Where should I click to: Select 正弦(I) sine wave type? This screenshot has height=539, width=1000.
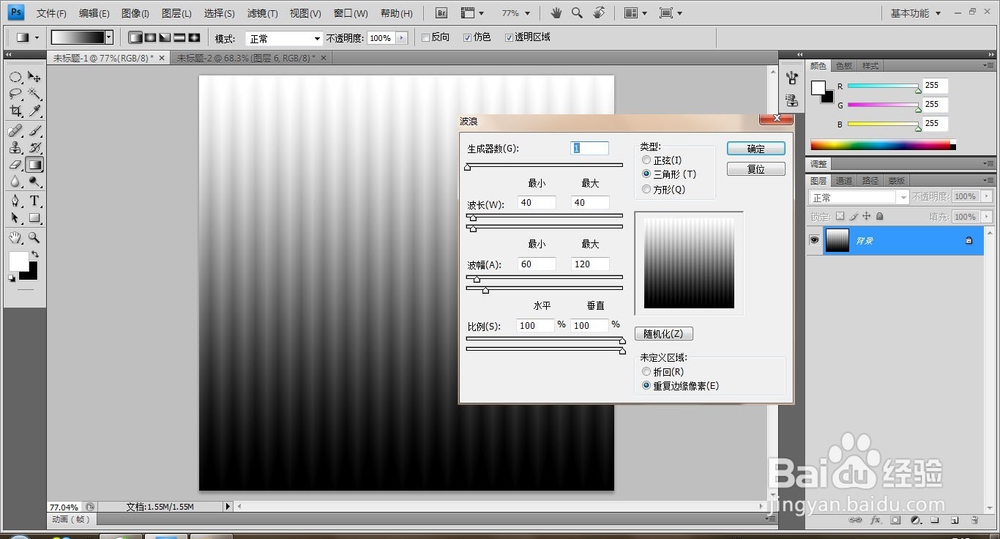(x=647, y=160)
